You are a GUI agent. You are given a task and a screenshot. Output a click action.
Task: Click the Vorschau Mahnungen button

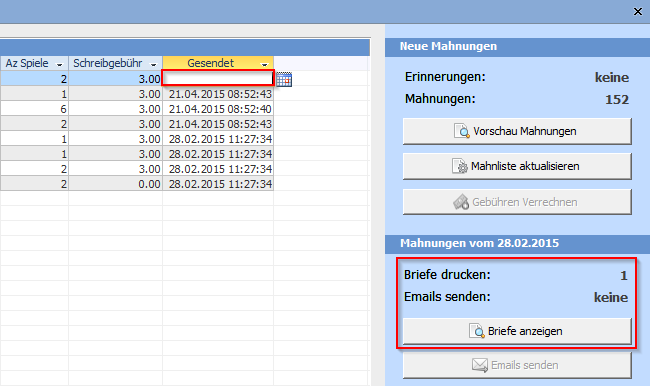pyautogui.click(x=517, y=131)
